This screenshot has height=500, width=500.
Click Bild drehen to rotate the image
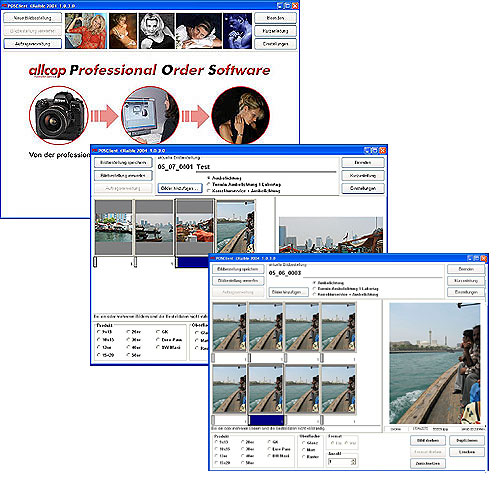428,441
